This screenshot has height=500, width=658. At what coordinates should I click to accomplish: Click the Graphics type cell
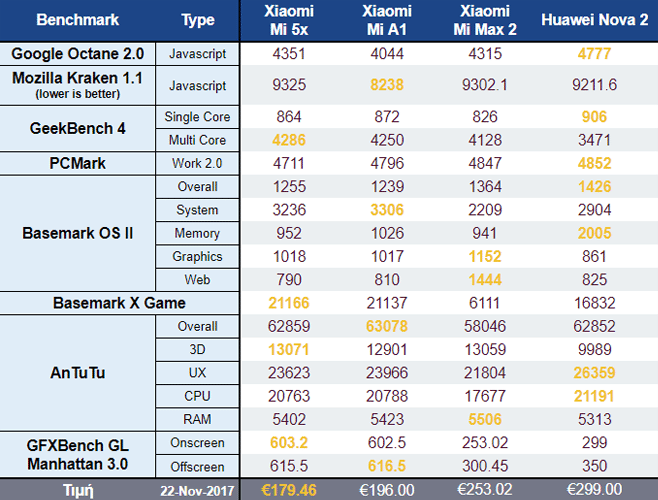point(197,257)
